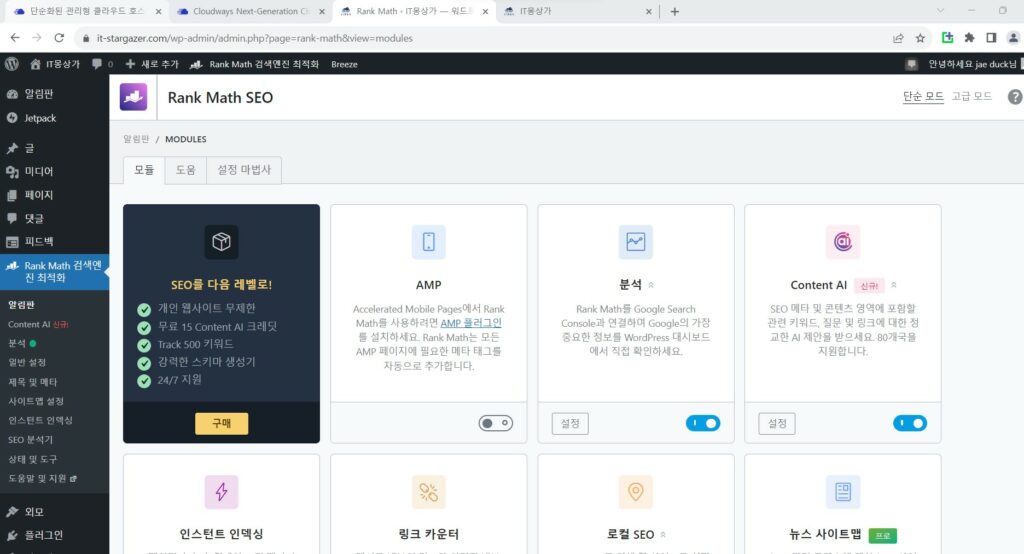Viewport: 1024px width, 554px height.
Task: Open 설정 for the Content AI module
Action: tap(777, 423)
